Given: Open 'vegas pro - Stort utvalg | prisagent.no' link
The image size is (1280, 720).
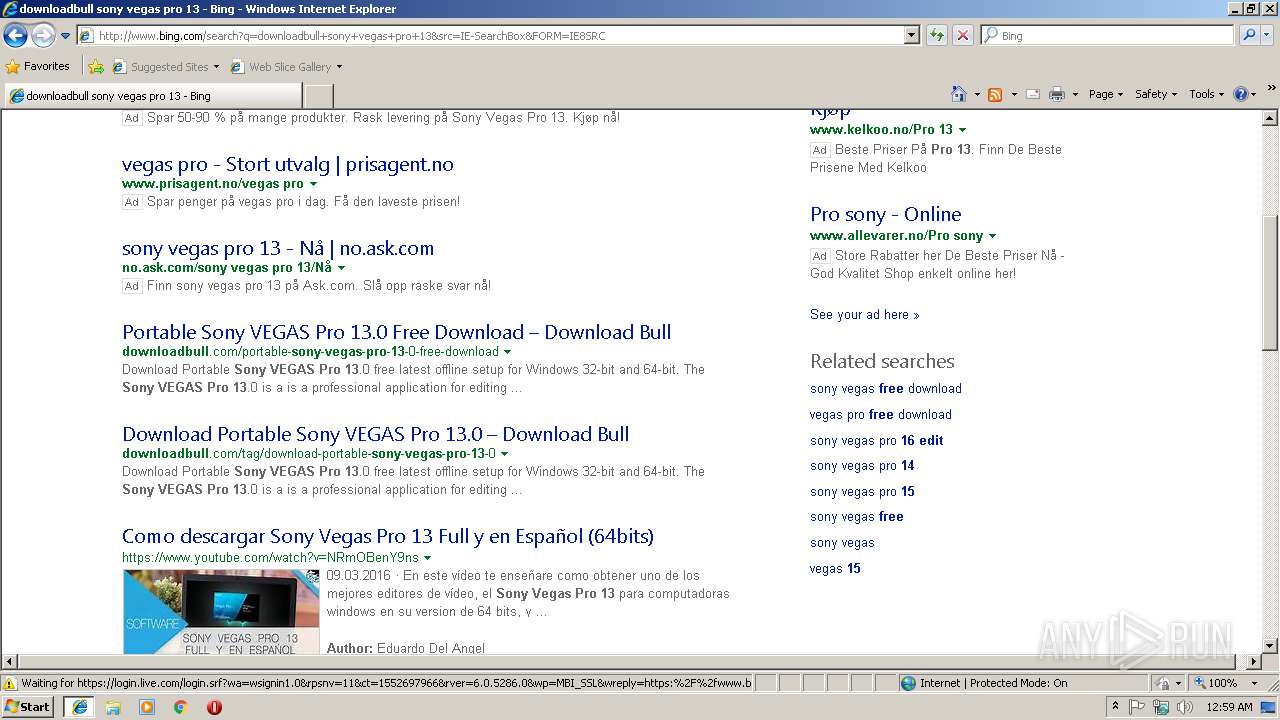Looking at the screenshot, I should point(288,164).
